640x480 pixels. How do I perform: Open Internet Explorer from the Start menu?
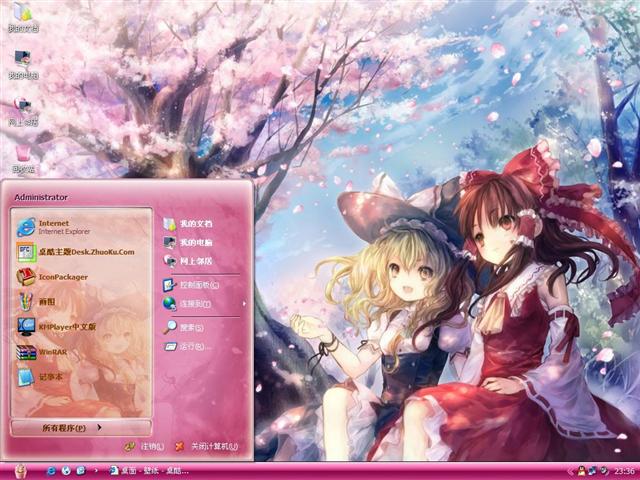82,227
